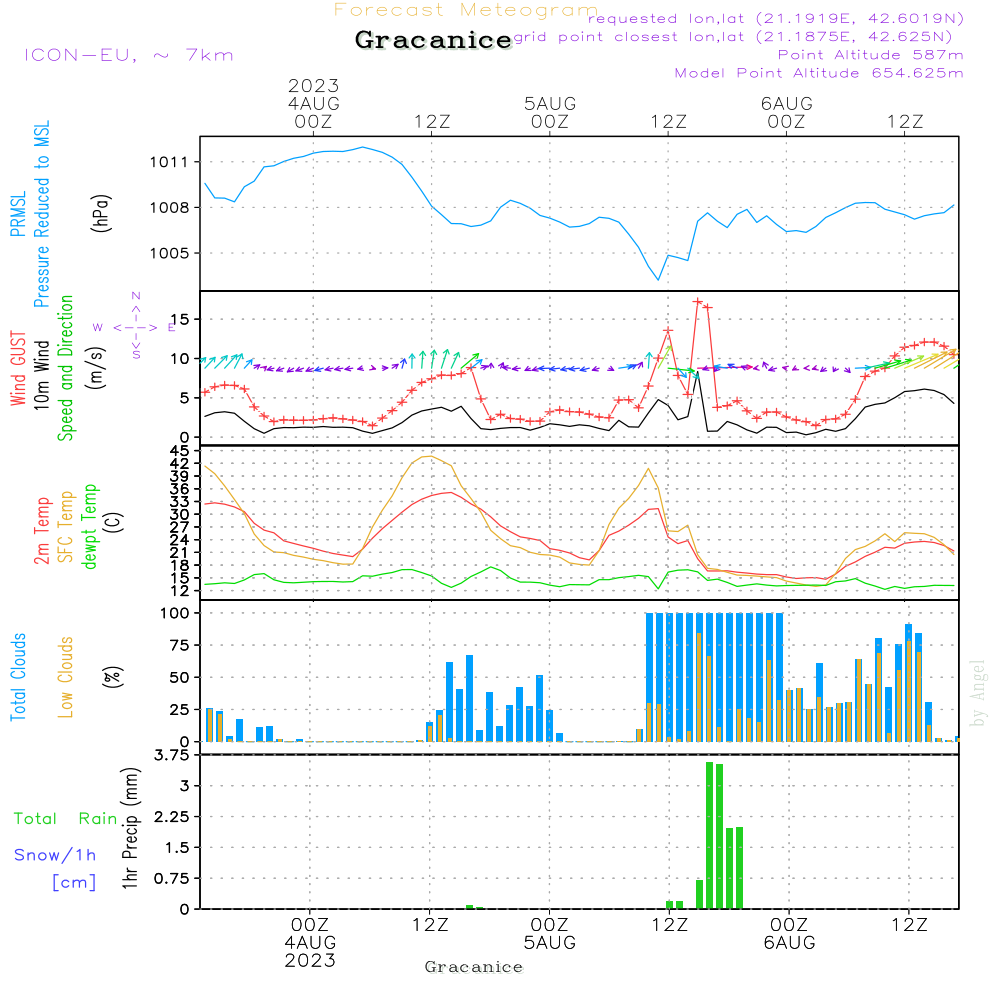Click the 'PRMSL Pressure Reduced to MSL' axis label
Screen dimensions: 1000x1000
[x=30, y=214]
